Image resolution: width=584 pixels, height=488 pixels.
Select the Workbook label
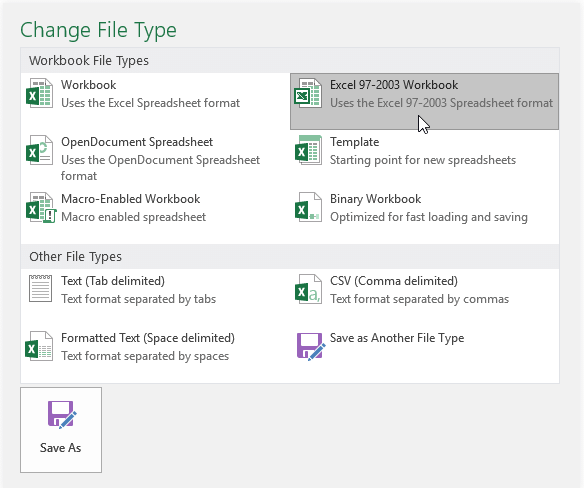click(x=89, y=85)
